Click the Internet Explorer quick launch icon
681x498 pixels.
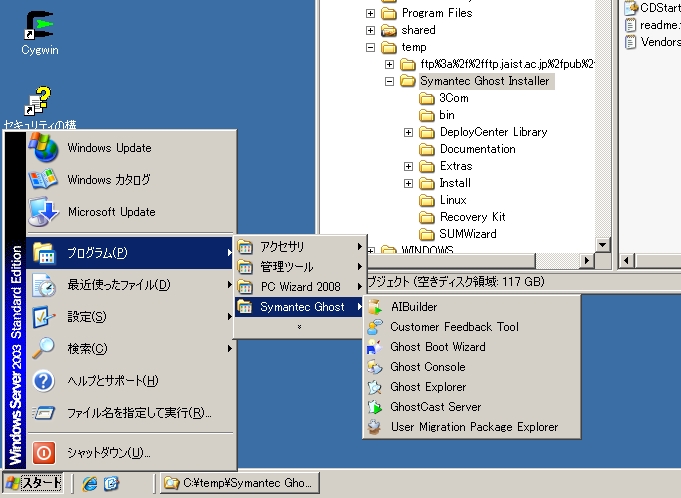pos(91,484)
